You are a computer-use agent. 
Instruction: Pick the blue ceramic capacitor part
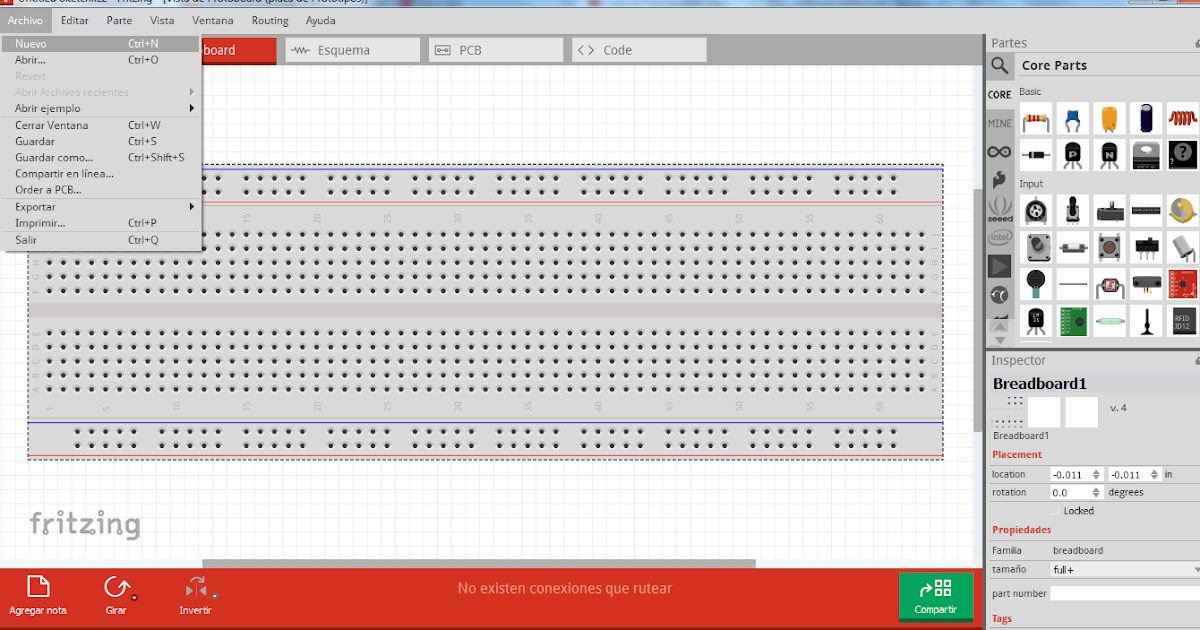click(x=1073, y=120)
